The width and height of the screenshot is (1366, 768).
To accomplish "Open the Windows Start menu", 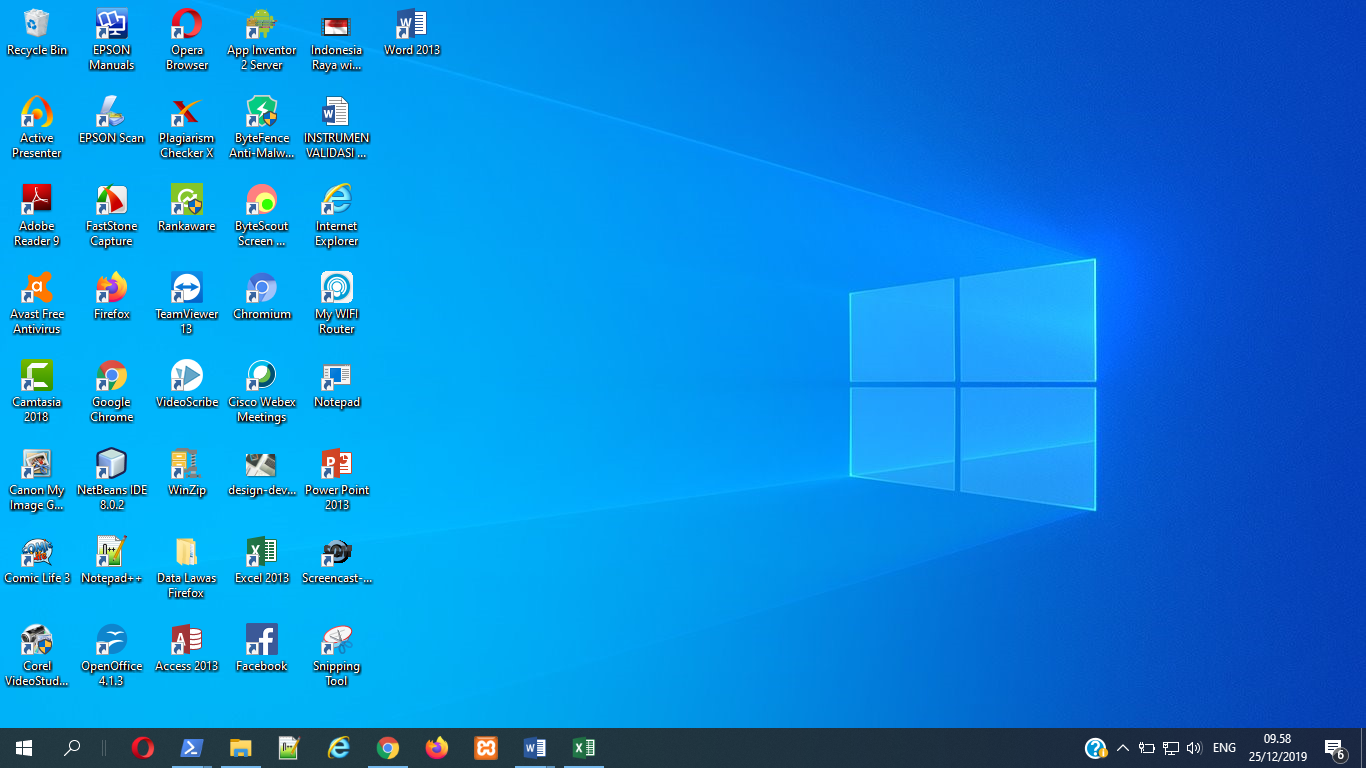I will tap(24, 748).
